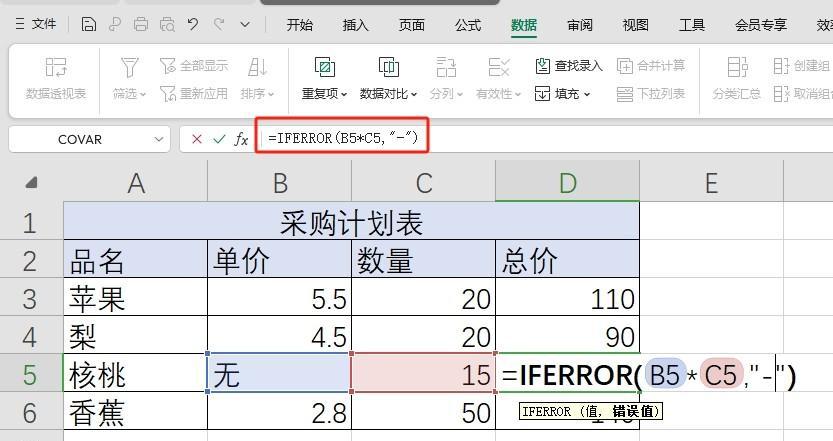The height and width of the screenshot is (441, 833).
Task: Open the 文件 menu
Action: tap(36, 24)
